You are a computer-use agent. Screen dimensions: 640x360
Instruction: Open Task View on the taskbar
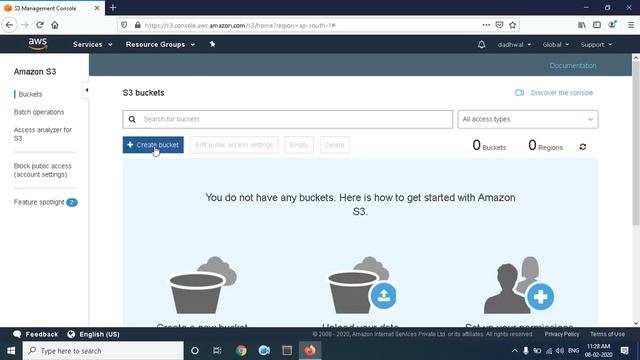pyautogui.click(x=217, y=351)
